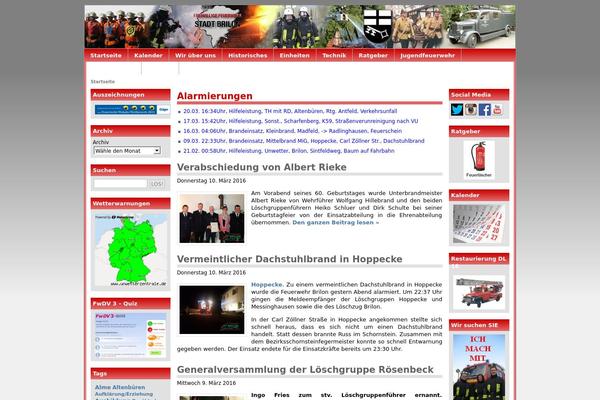This screenshot has height=400, width=600.
Task: Open the 16.03. Madfeld Feuerschein alarm link
Action: click(x=293, y=131)
